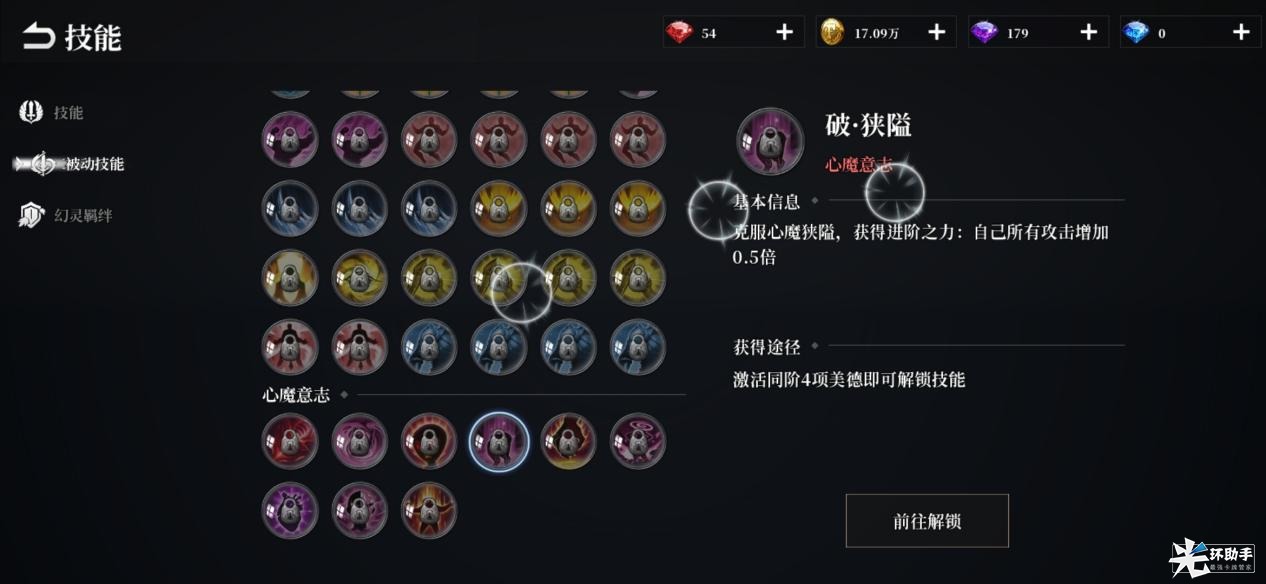
Task: Select the highlighted 破·狭隘 locked skill icon
Action: [498, 440]
